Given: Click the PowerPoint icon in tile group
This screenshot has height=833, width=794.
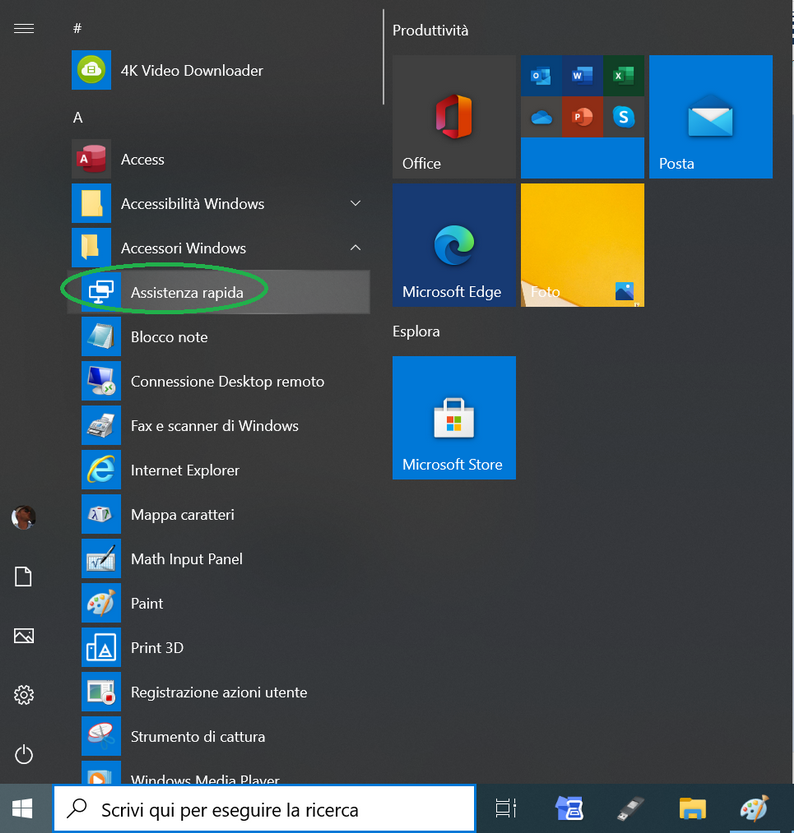Looking at the screenshot, I should (582, 117).
